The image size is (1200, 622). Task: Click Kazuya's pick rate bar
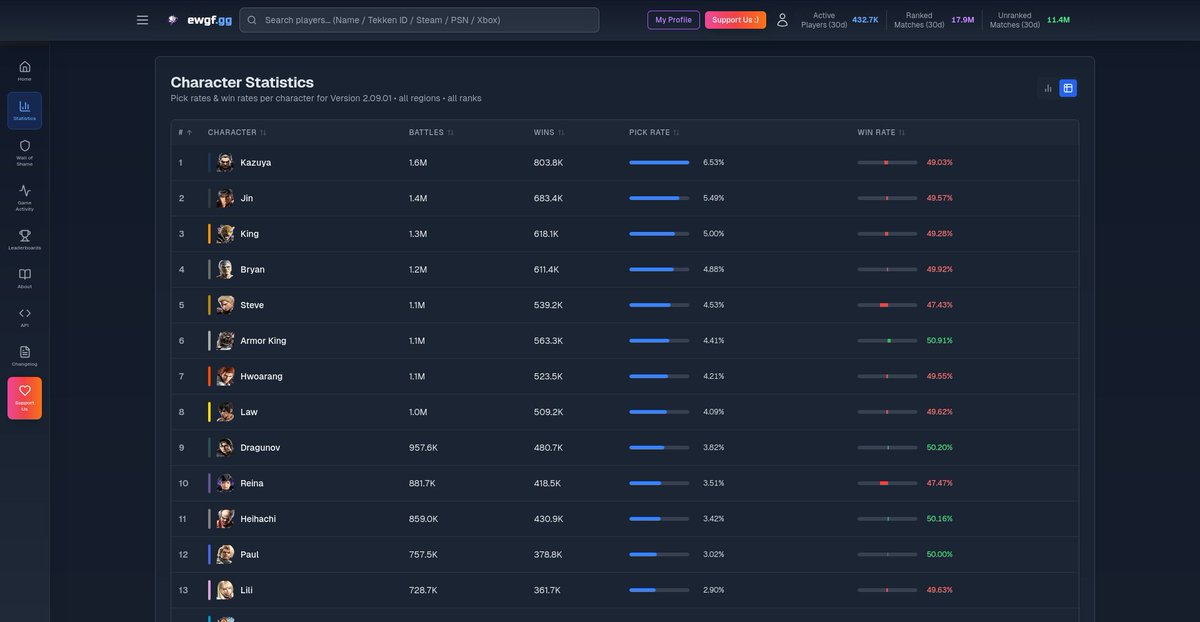(x=659, y=162)
